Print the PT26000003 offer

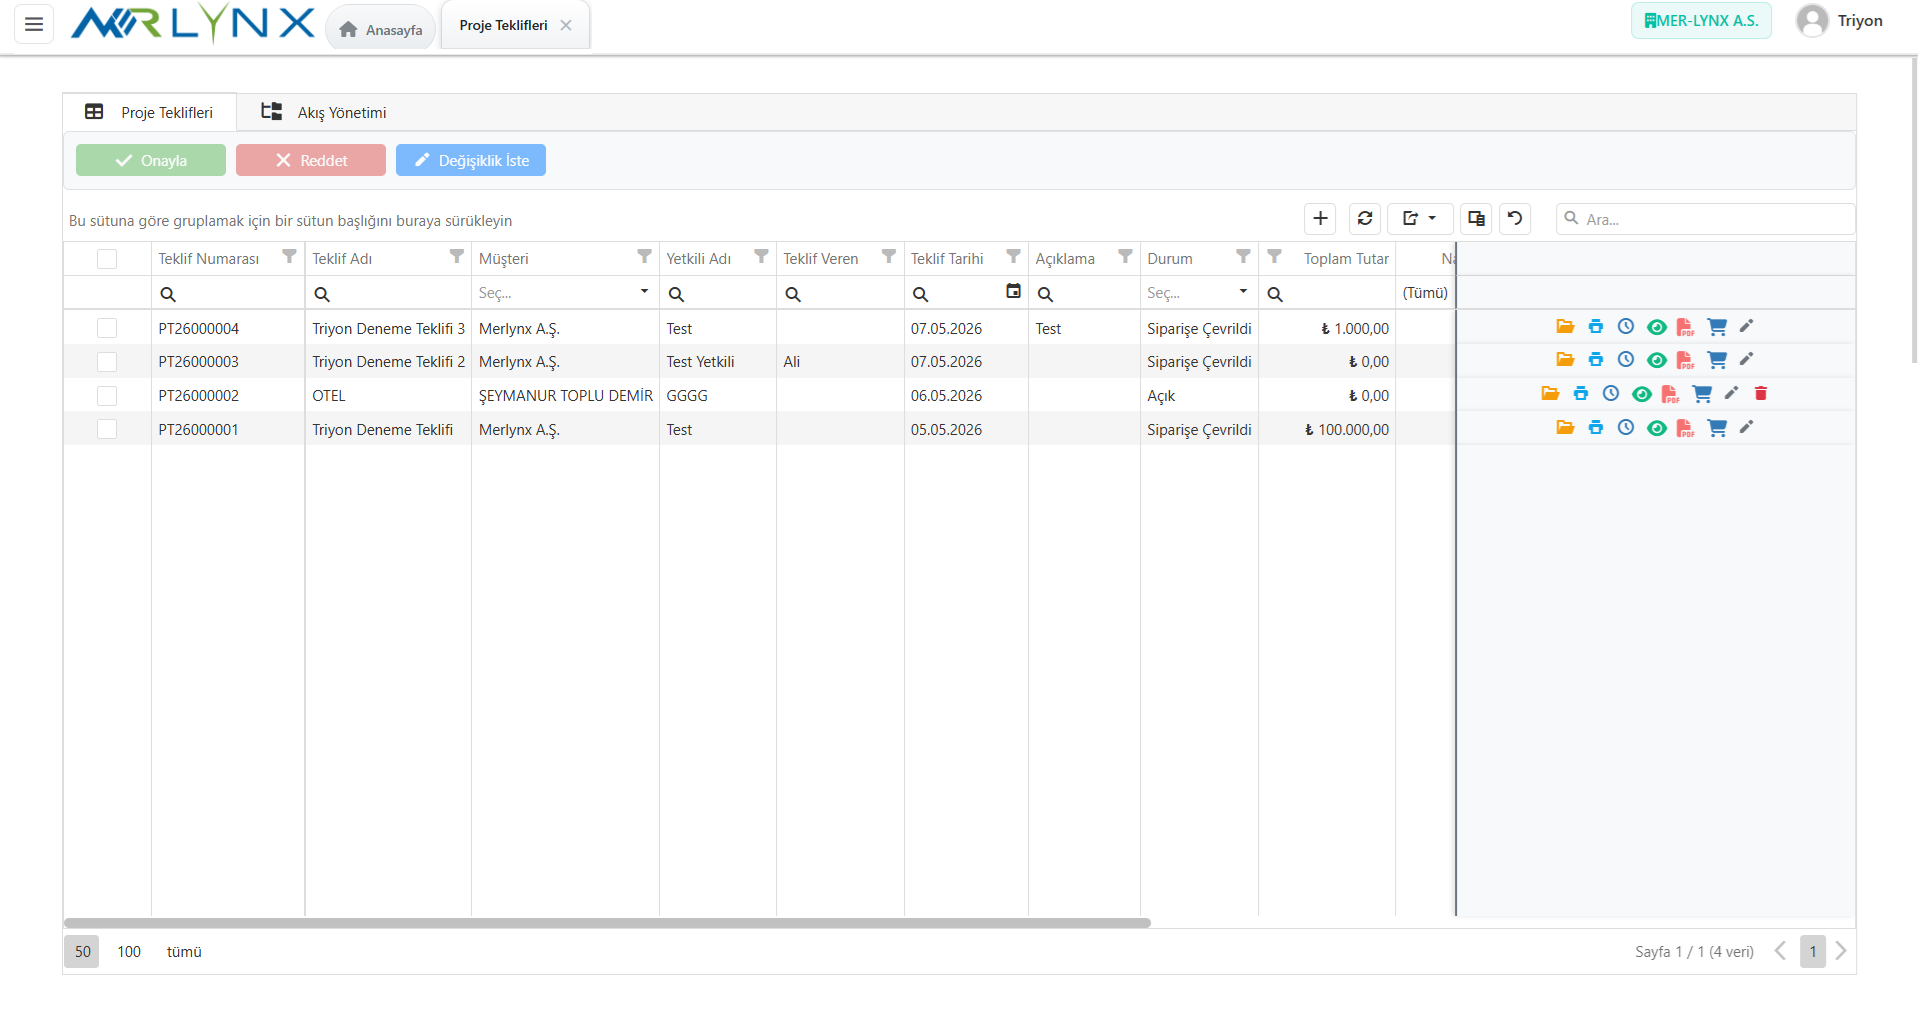[x=1596, y=360]
